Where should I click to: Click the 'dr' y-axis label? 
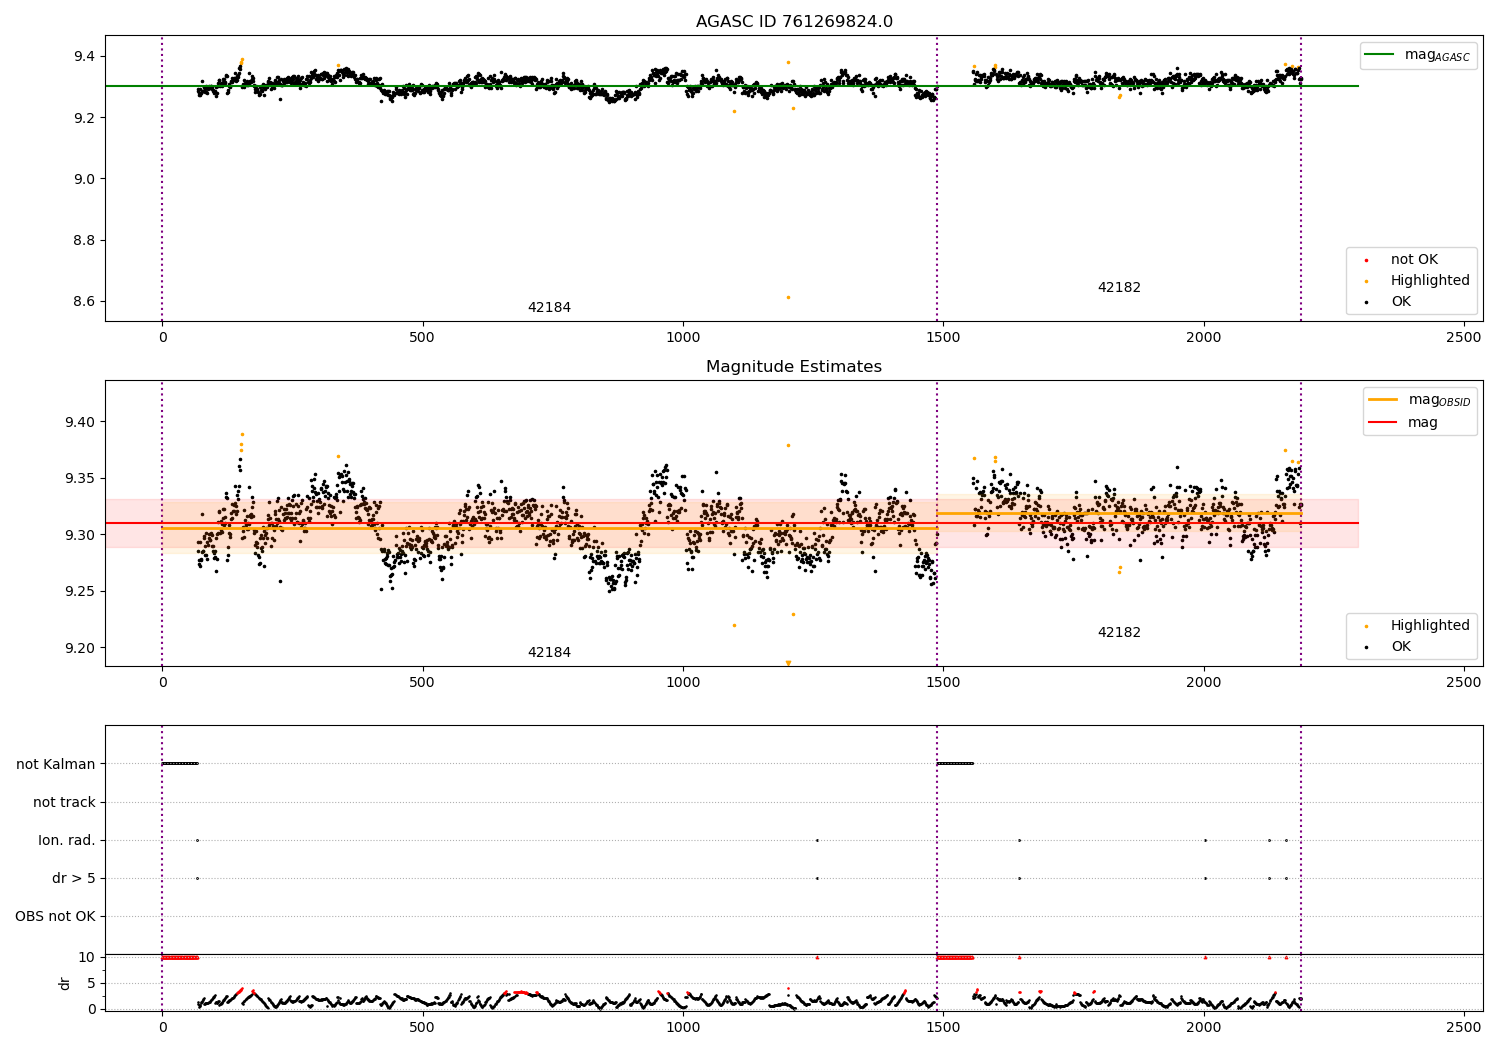click(65, 983)
